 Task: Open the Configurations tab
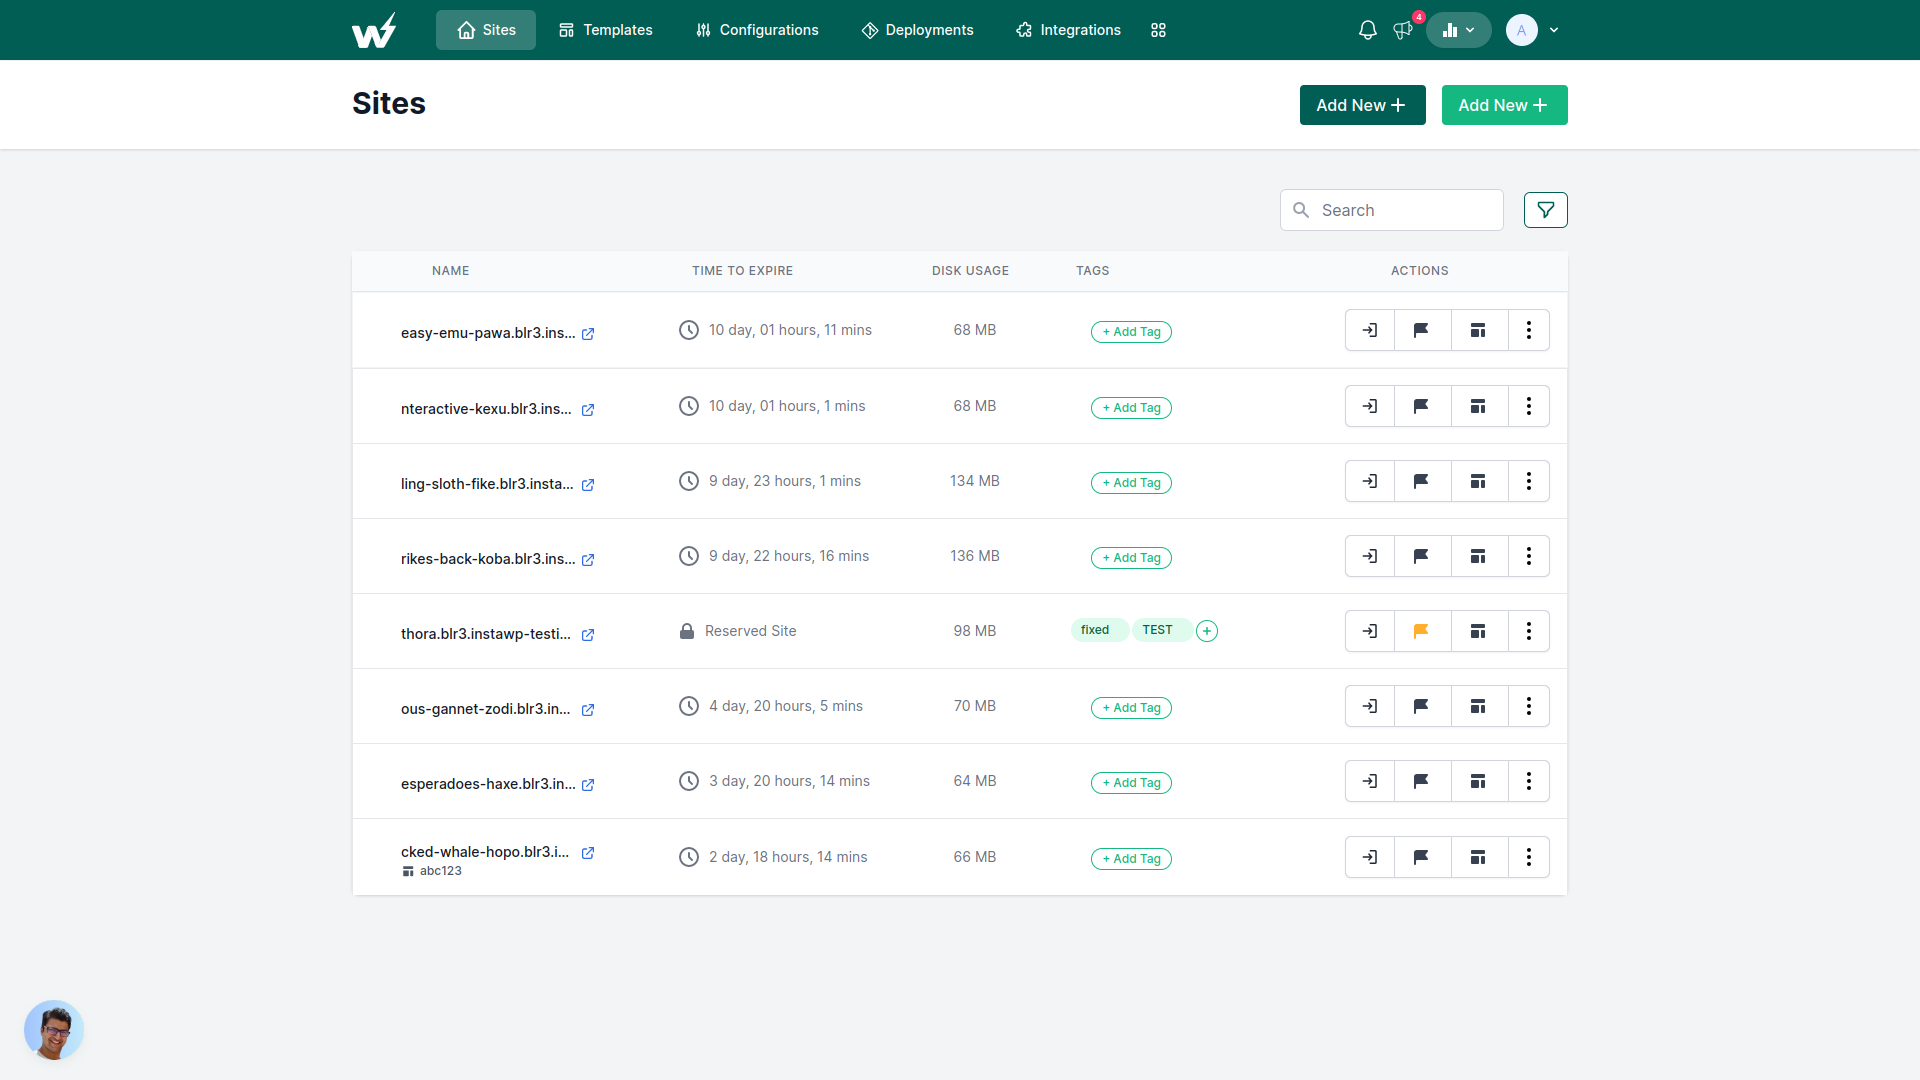point(757,30)
